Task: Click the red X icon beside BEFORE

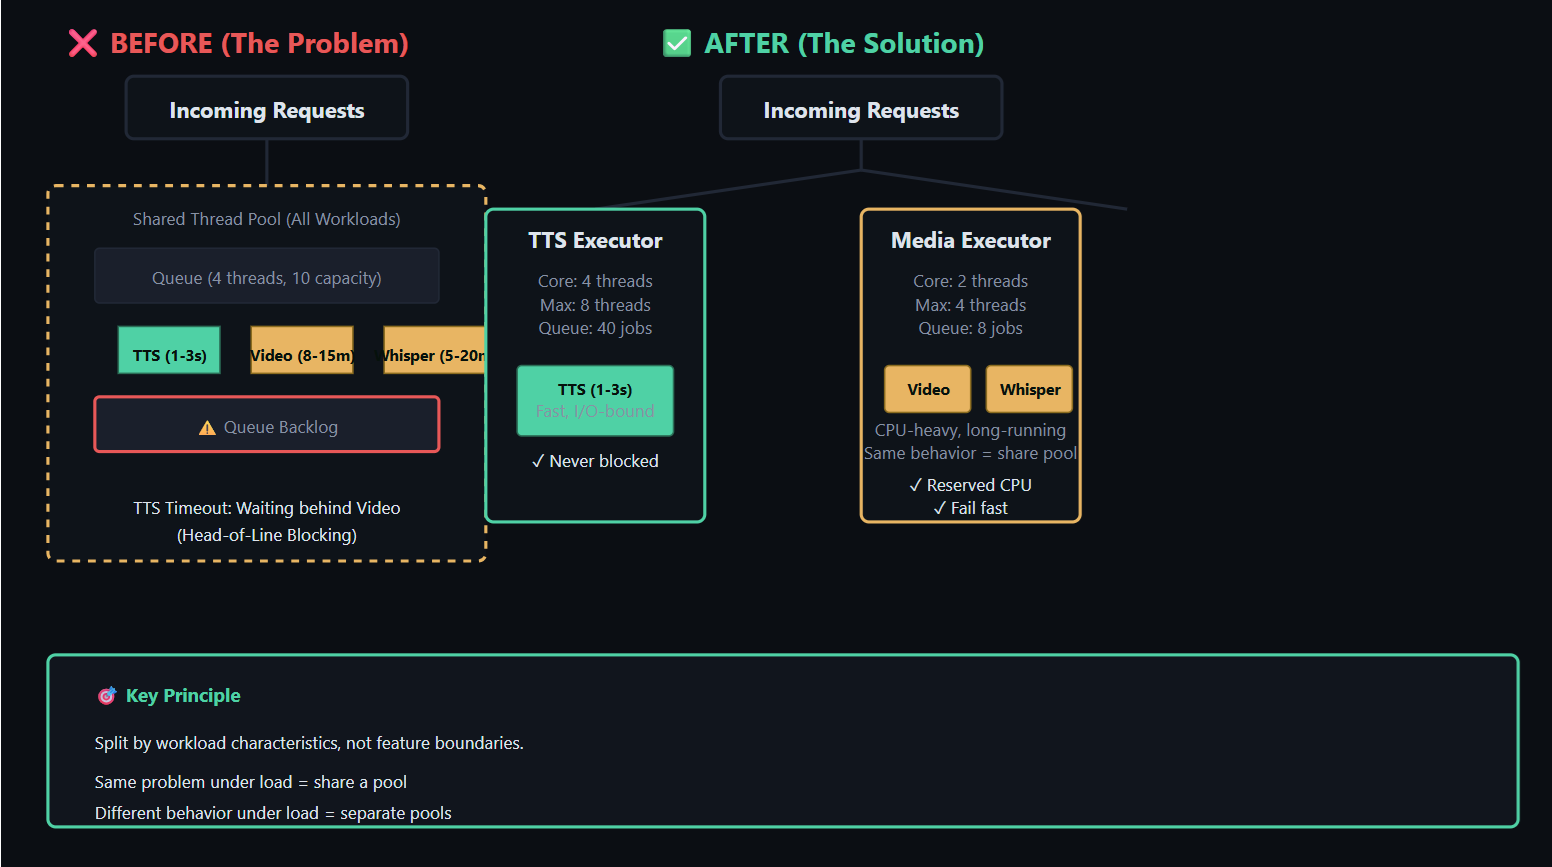Action: click(83, 43)
